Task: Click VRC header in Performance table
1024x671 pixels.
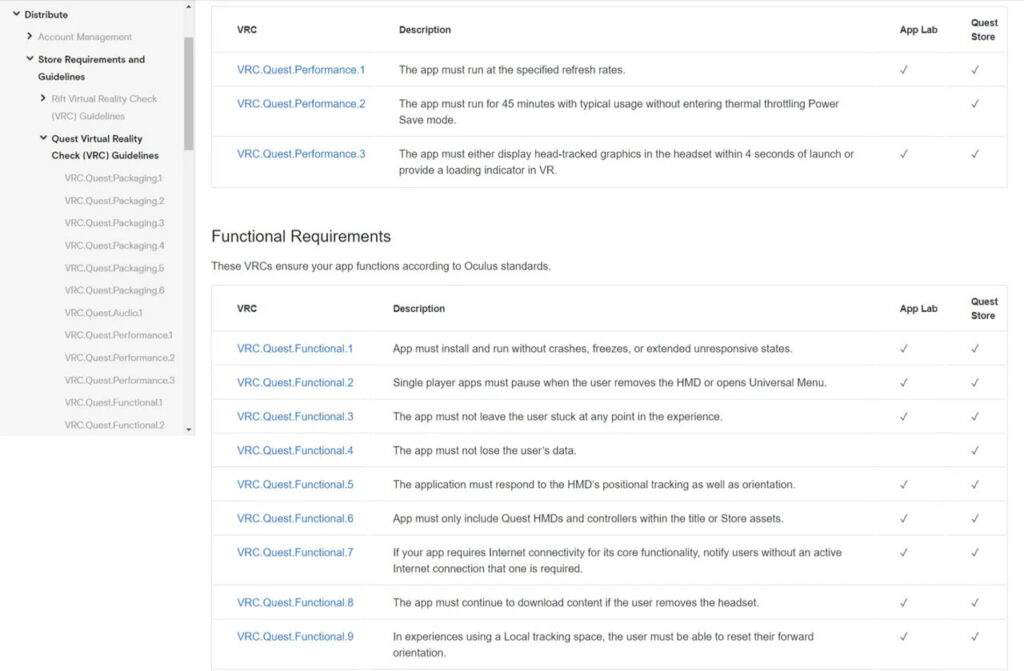Action: coord(247,29)
